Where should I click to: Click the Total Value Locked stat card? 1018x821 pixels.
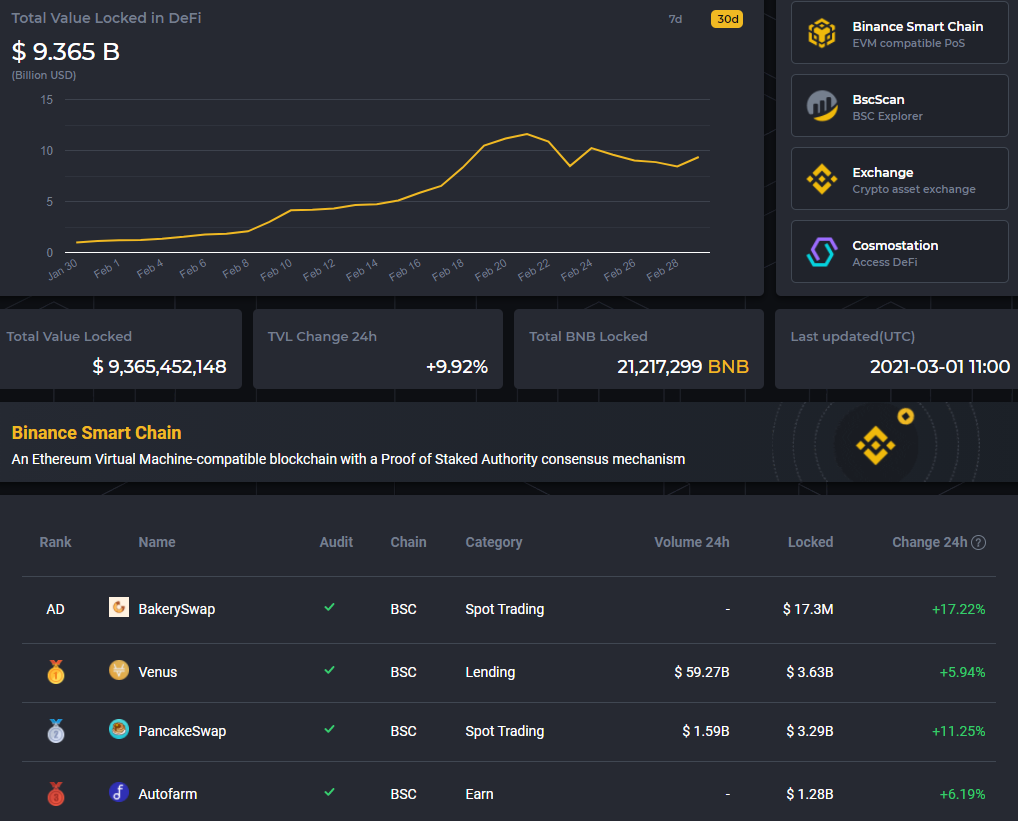pyautogui.click(x=121, y=349)
